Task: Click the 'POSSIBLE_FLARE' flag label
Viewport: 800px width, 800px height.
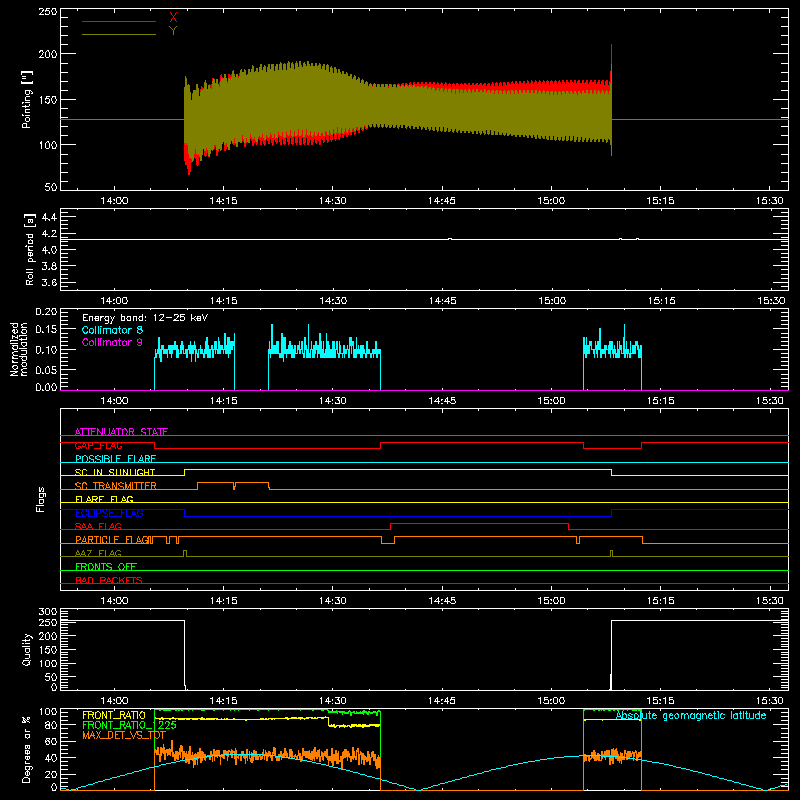Action: [x=115, y=459]
